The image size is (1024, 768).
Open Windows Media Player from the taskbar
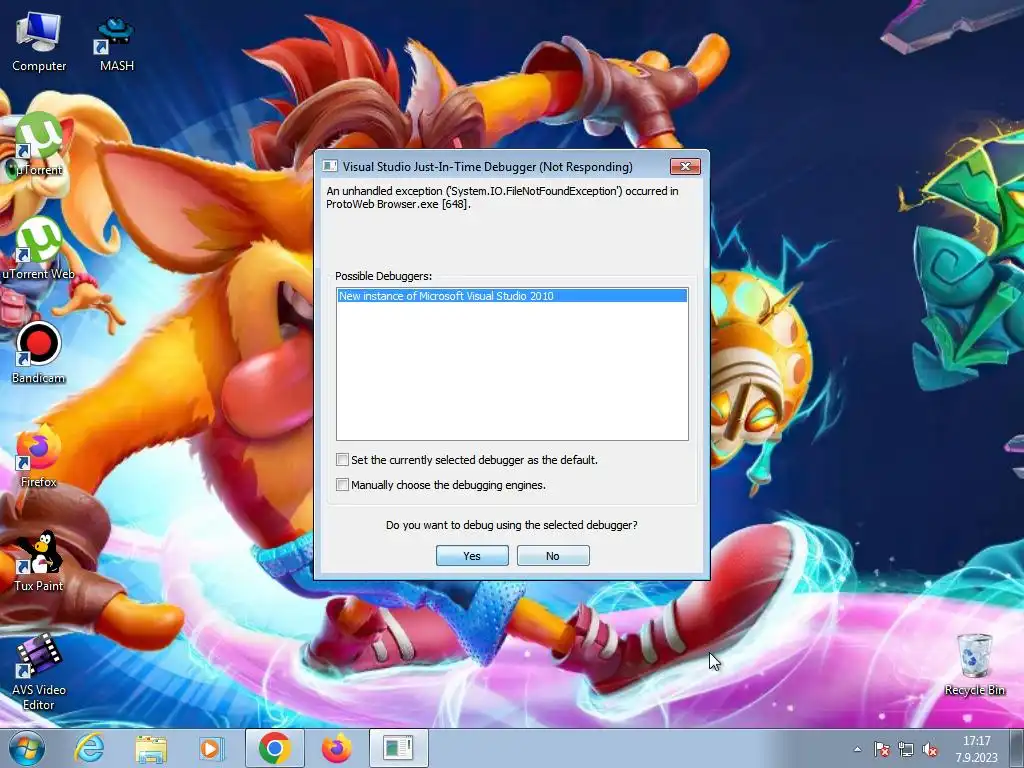coord(212,748)
